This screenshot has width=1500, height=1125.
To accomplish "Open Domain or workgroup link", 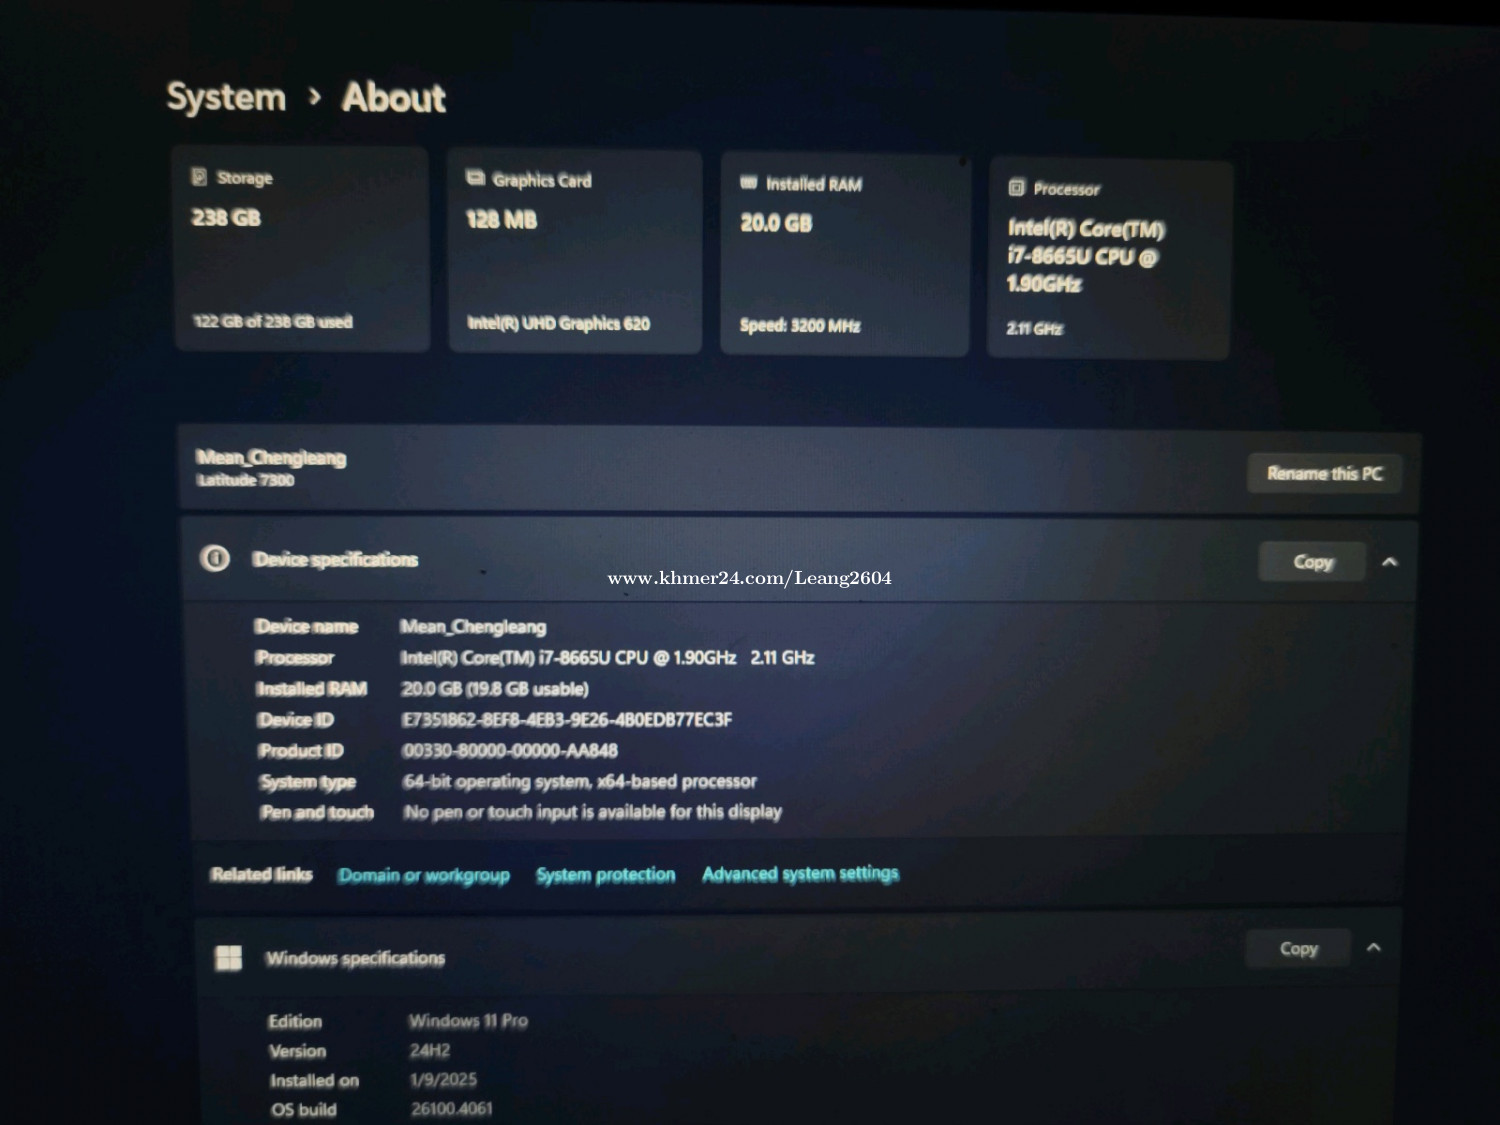I will point(424,876).
